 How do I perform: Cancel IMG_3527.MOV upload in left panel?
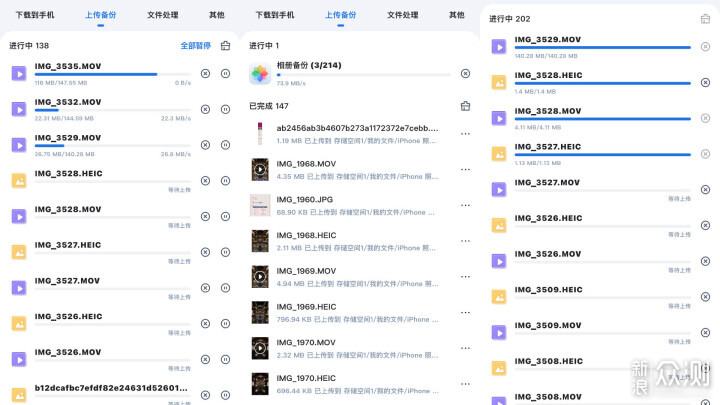(x=205, y=288)
